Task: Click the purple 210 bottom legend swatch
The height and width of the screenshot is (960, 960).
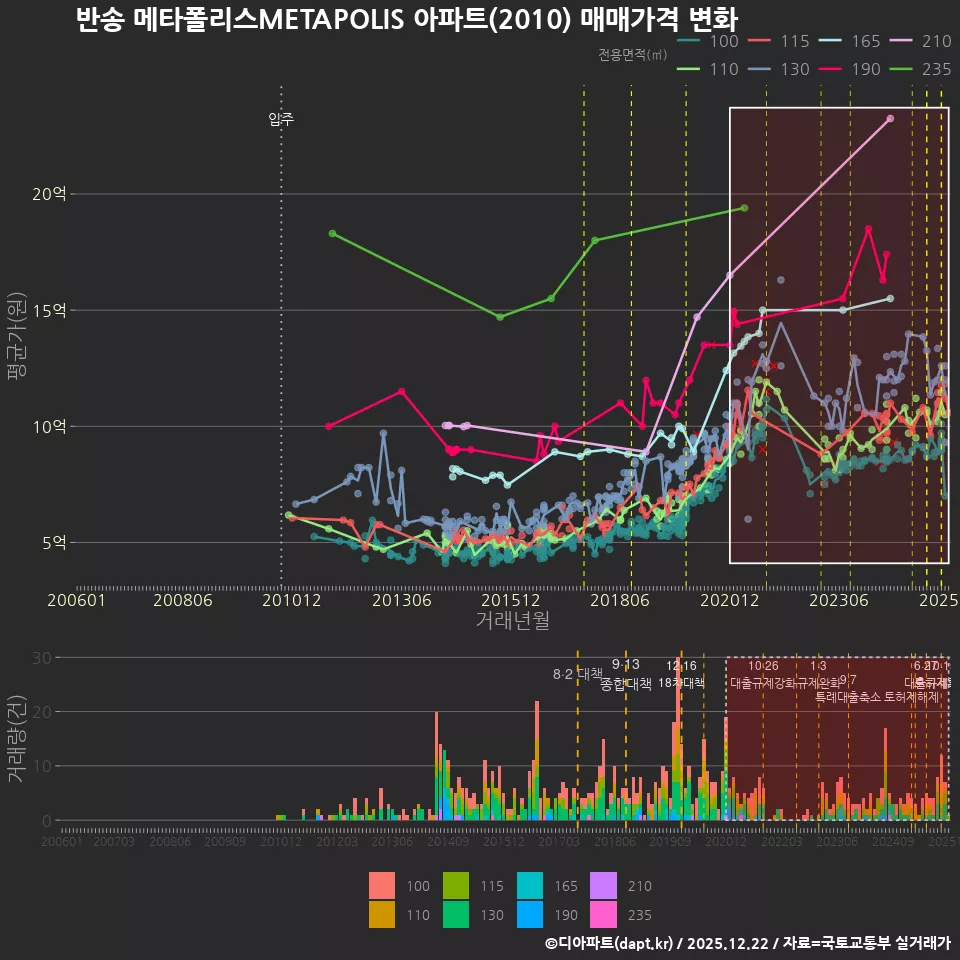Action: coord(604,886)
